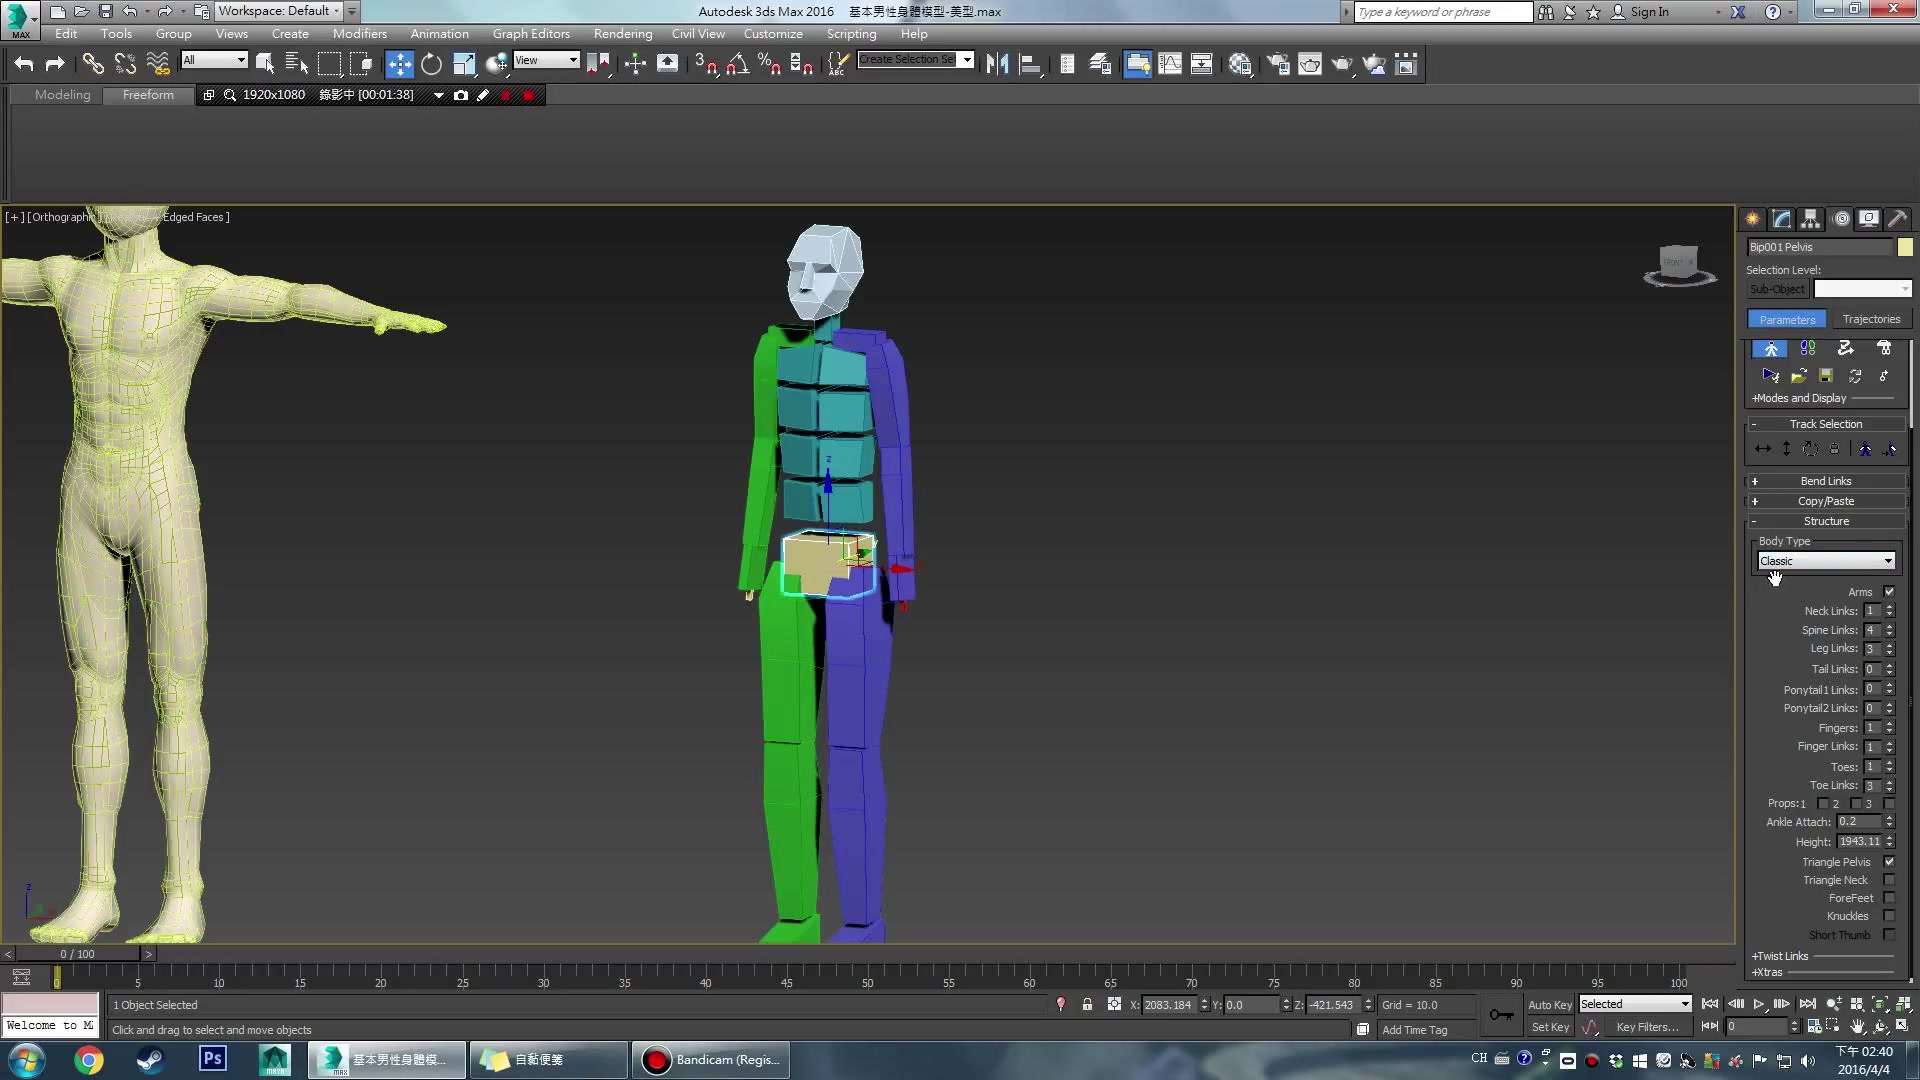Uncheck the Arms checkbox

(1889, 592)
